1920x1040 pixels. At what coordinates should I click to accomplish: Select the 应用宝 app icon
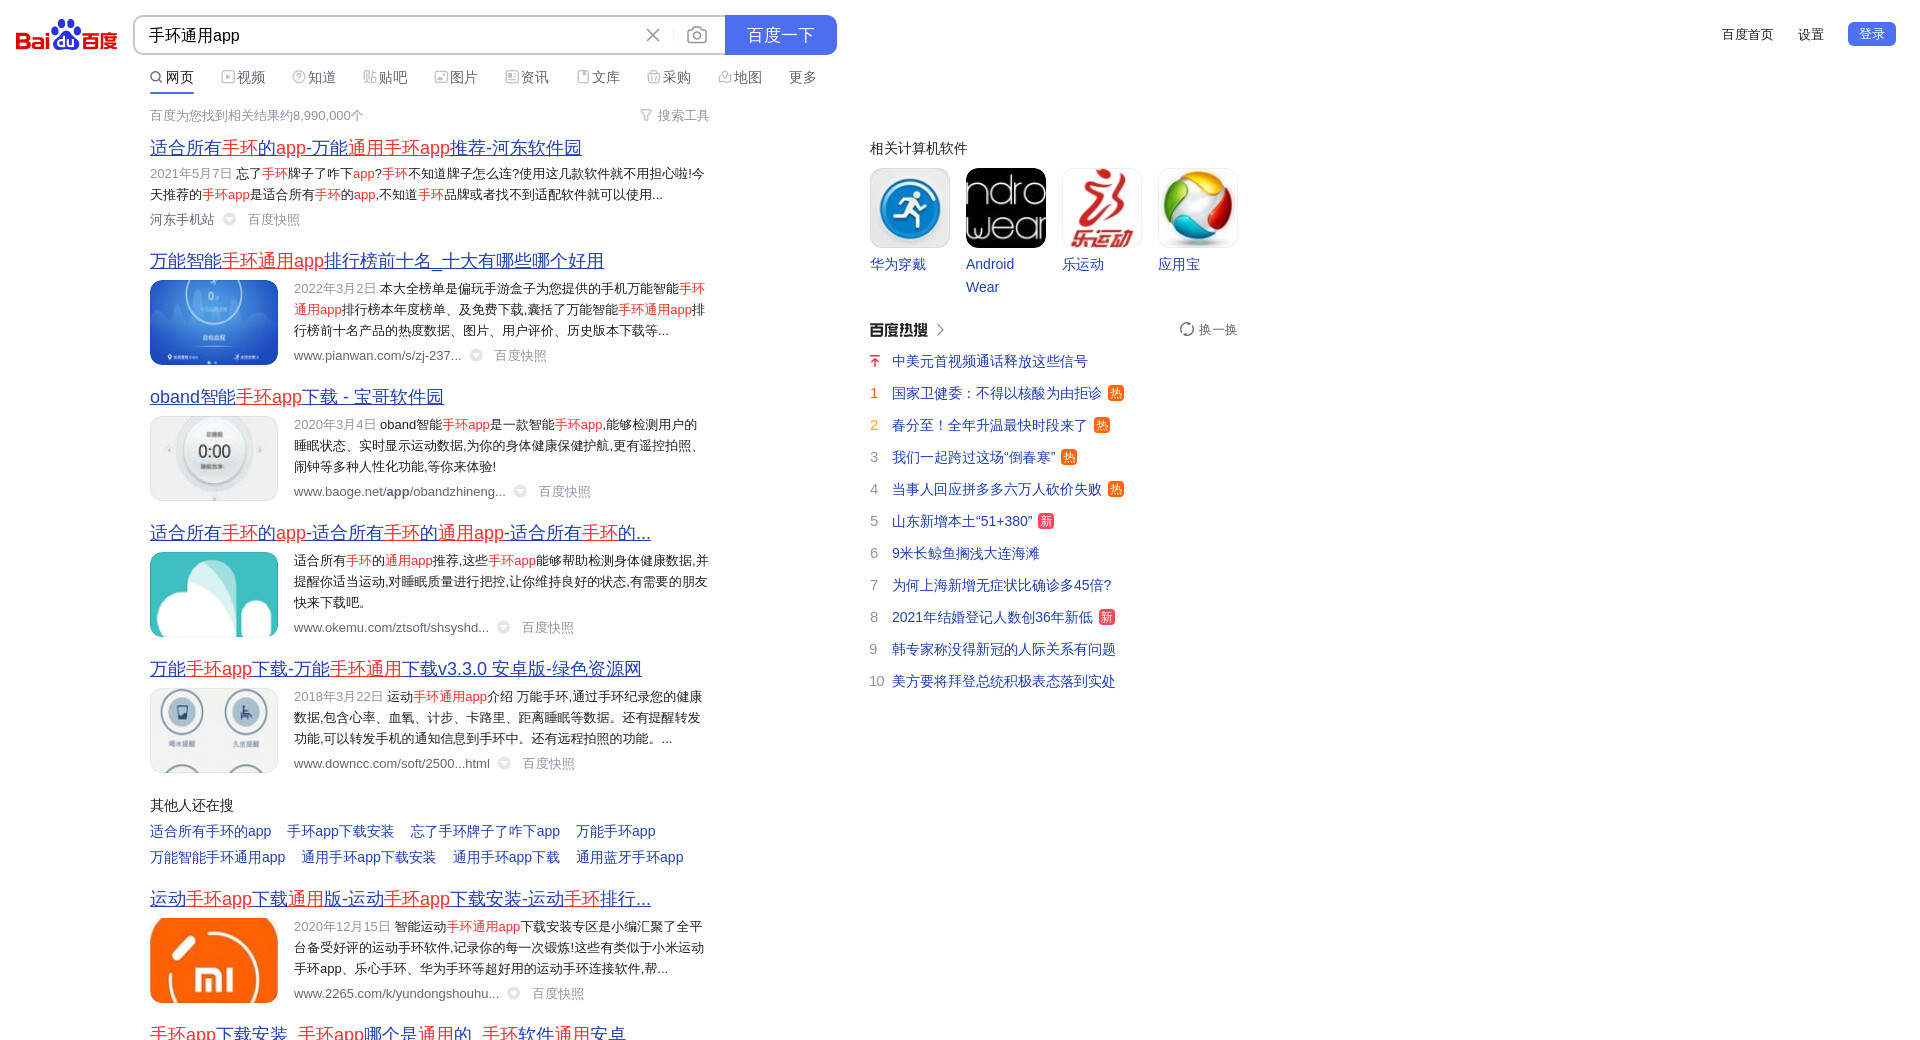[1197, 208]
